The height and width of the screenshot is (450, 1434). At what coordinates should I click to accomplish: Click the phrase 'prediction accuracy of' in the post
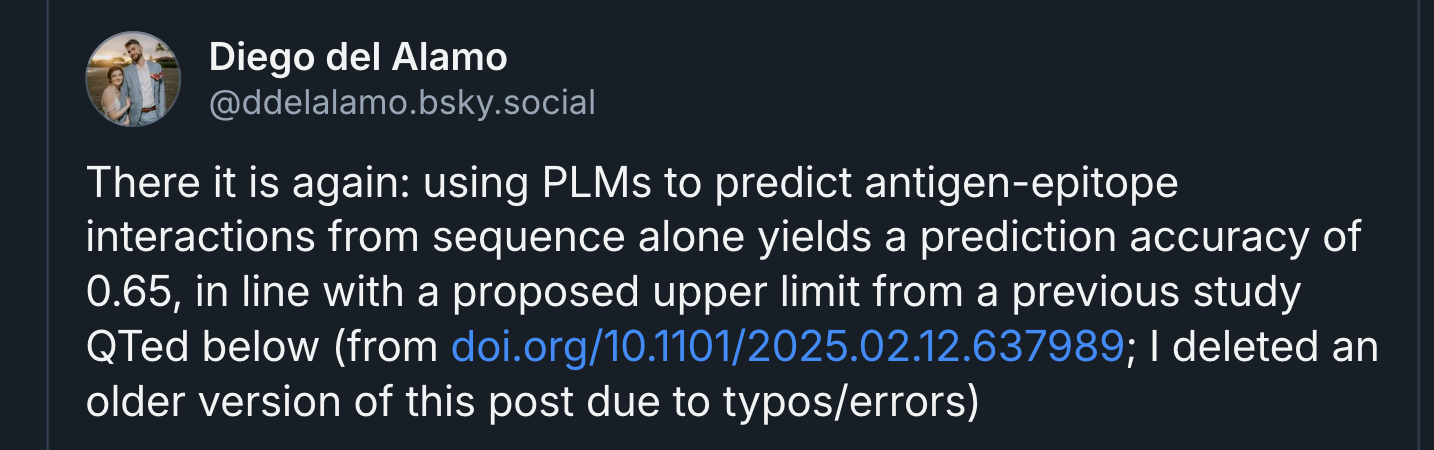tap(1142, 238)
